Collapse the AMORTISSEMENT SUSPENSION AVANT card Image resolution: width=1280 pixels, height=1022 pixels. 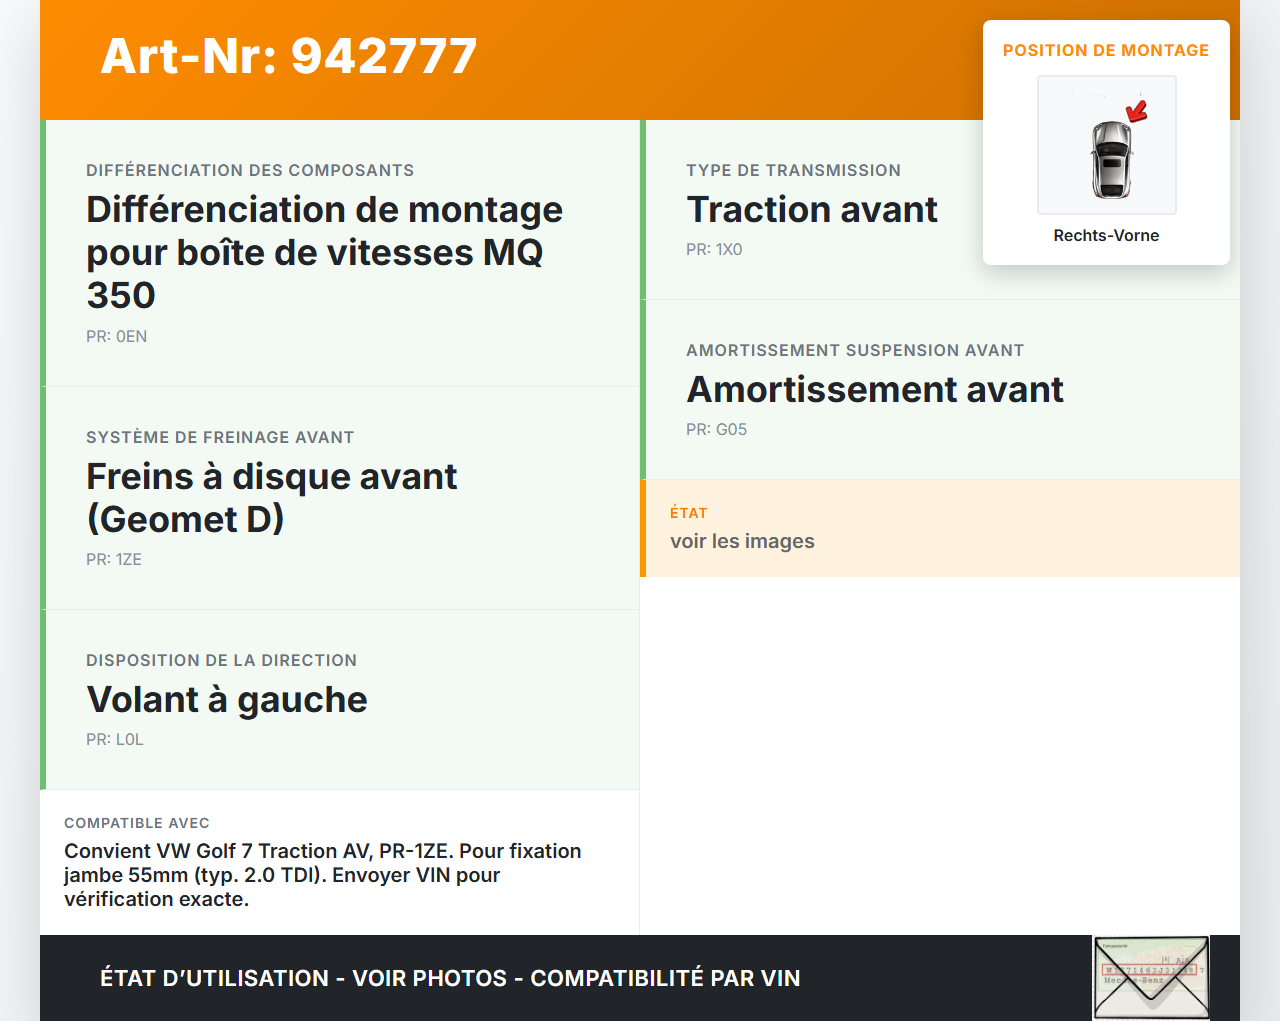pyautogui.click(x=855, y=350)
